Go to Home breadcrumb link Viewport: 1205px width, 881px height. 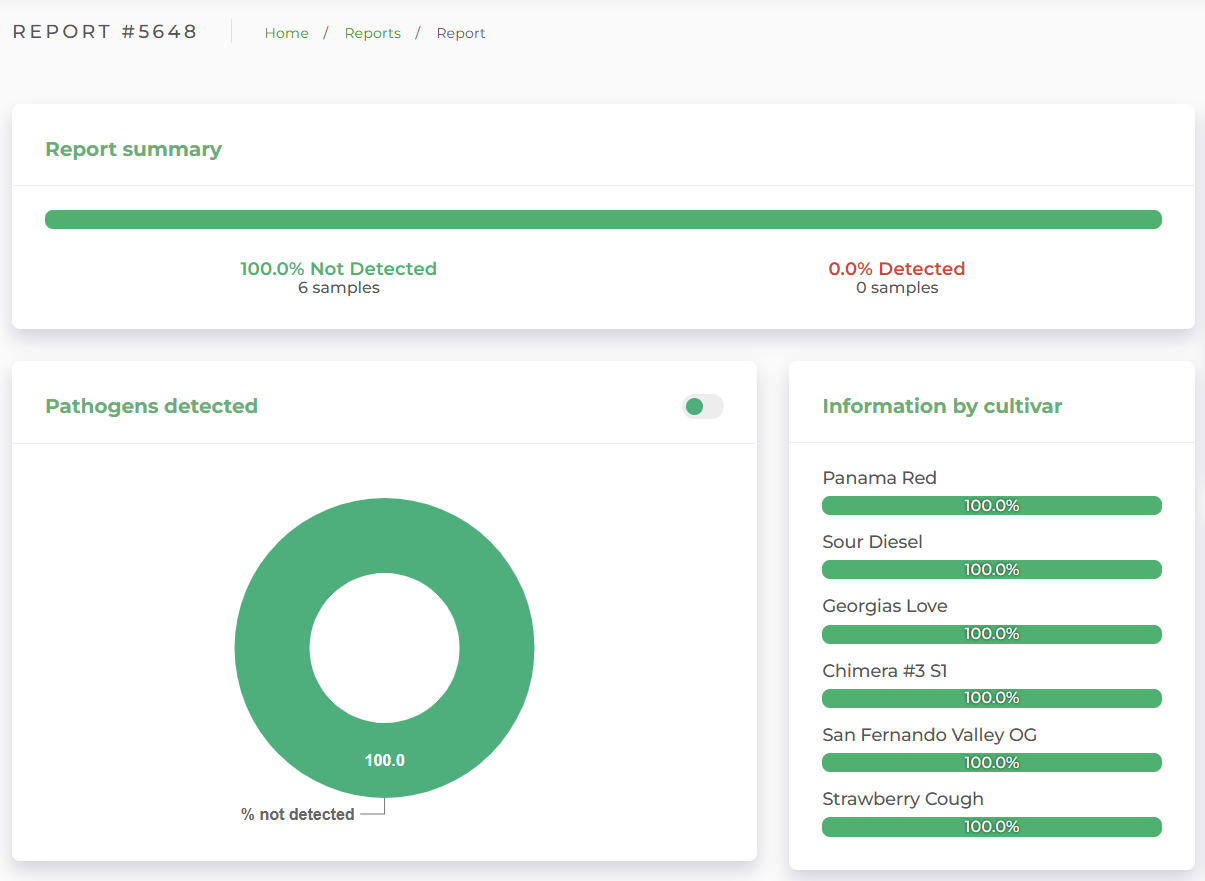click(x=286, y=33)
